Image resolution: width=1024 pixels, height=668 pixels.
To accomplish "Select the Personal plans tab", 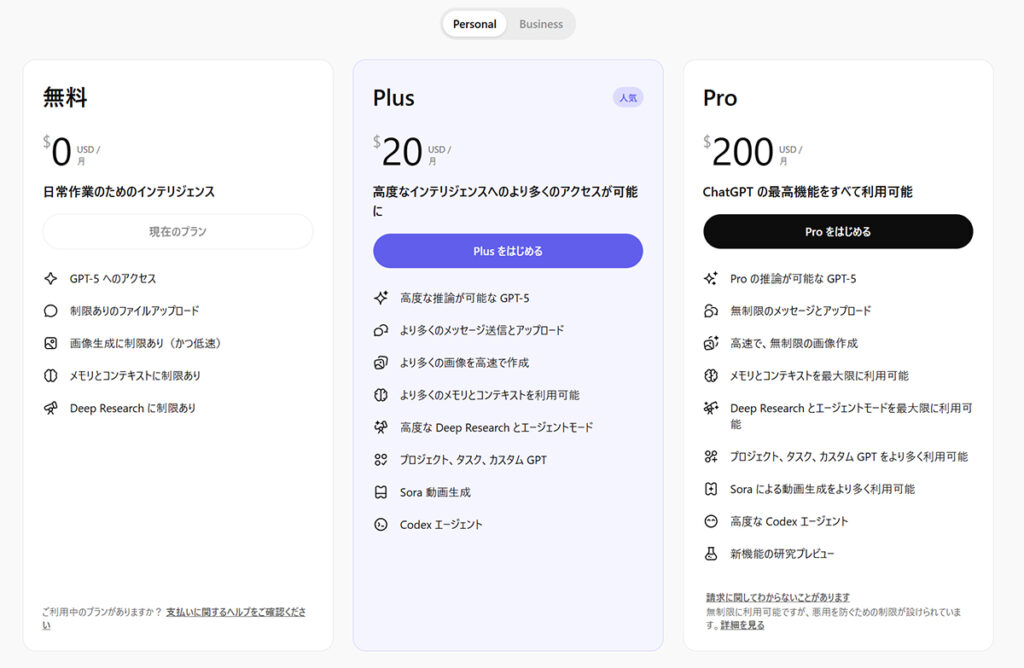I will pos(474,24).
